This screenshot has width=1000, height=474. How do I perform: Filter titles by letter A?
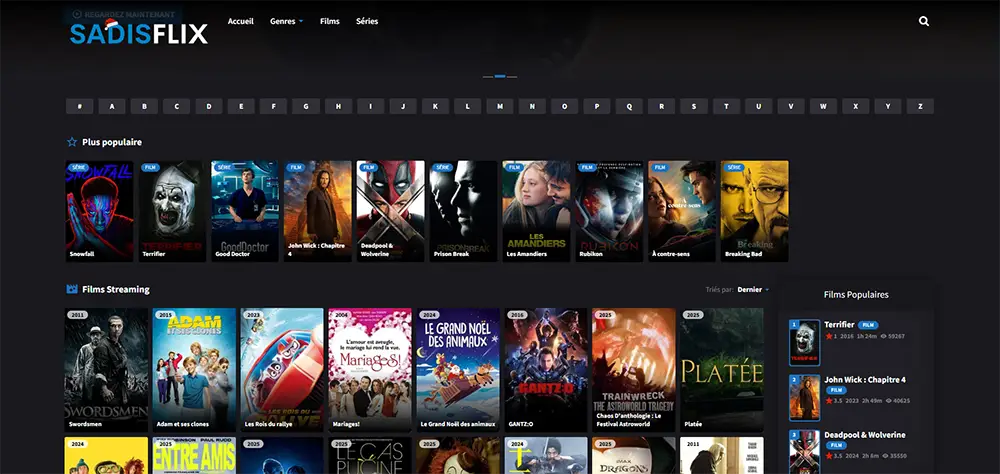pyautogui.click(x=112, y=107)
